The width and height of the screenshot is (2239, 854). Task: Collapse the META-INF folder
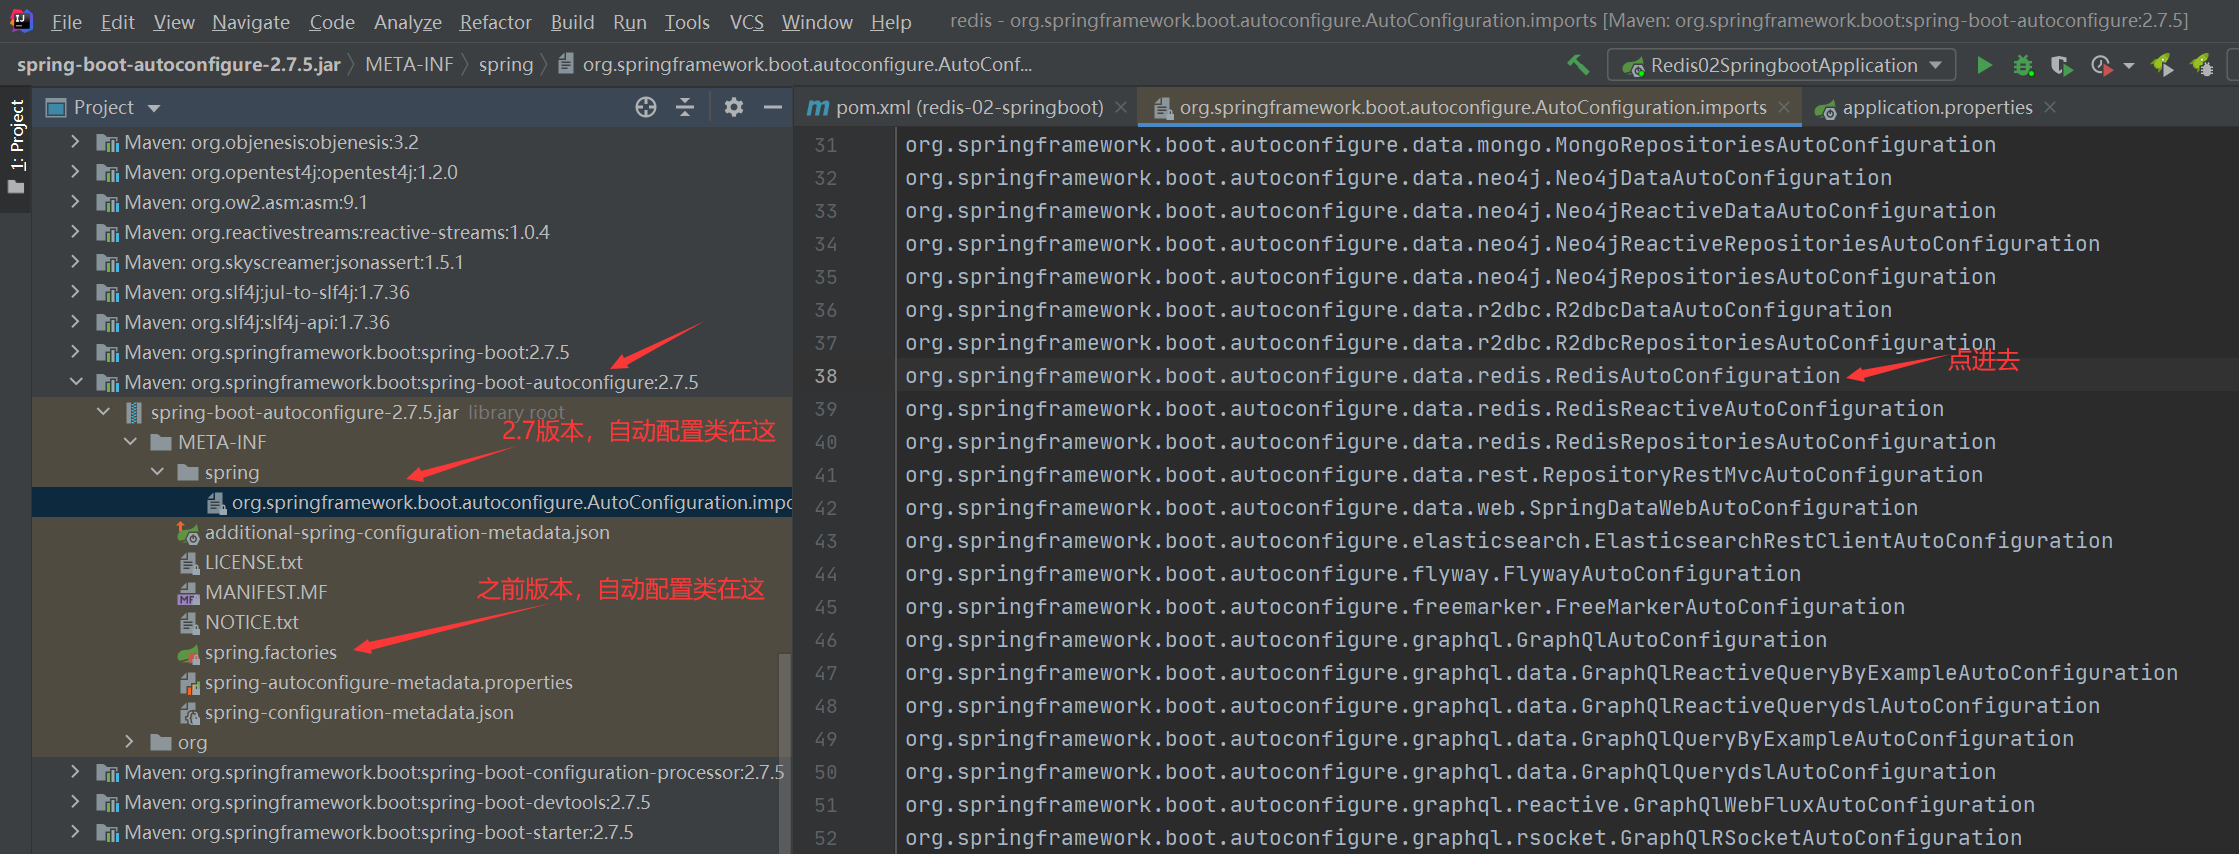click(130, 442)
